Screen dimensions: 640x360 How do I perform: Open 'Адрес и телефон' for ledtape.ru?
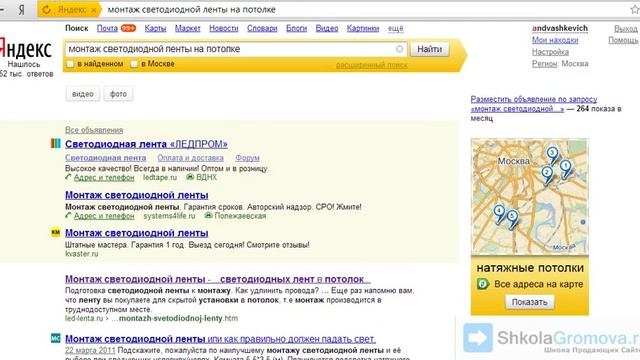(x=104, y=178)
